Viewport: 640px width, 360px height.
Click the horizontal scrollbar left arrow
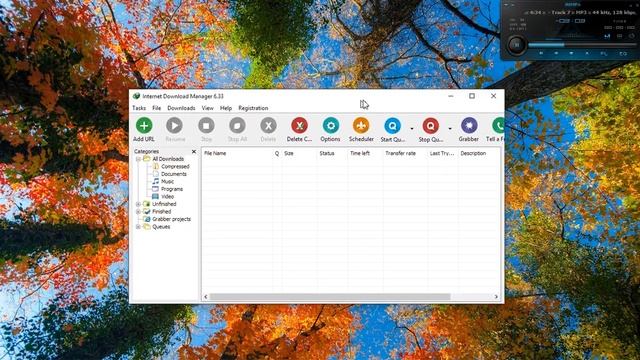(206, 297)
